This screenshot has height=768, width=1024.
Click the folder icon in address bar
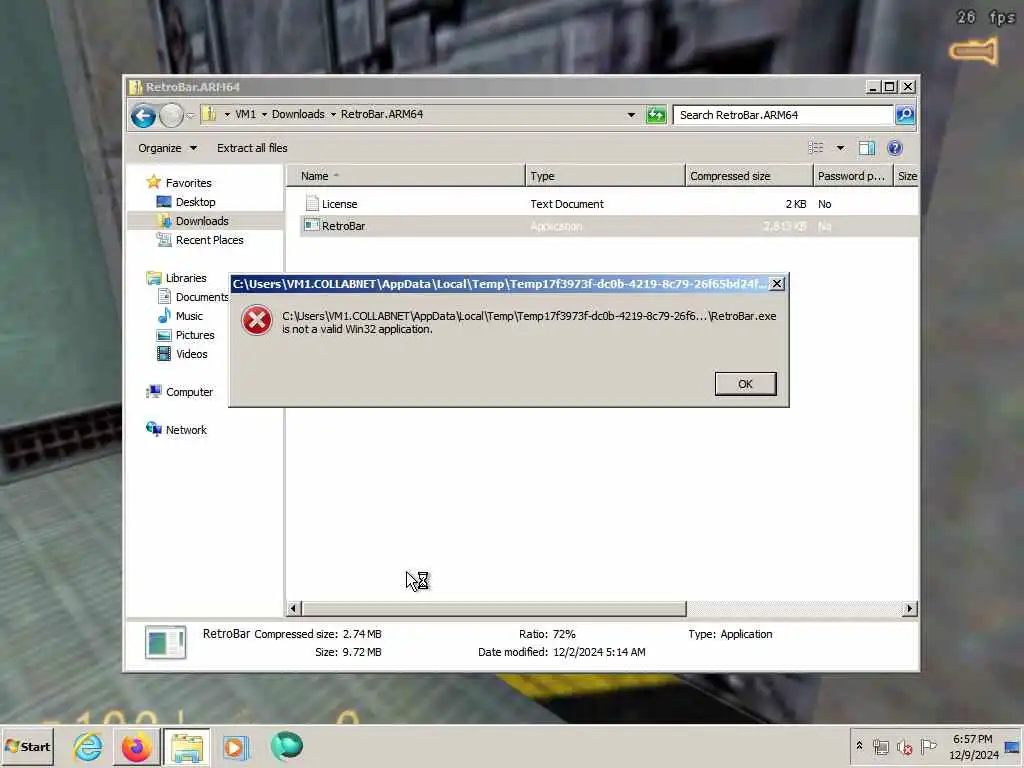click(208, 114)
